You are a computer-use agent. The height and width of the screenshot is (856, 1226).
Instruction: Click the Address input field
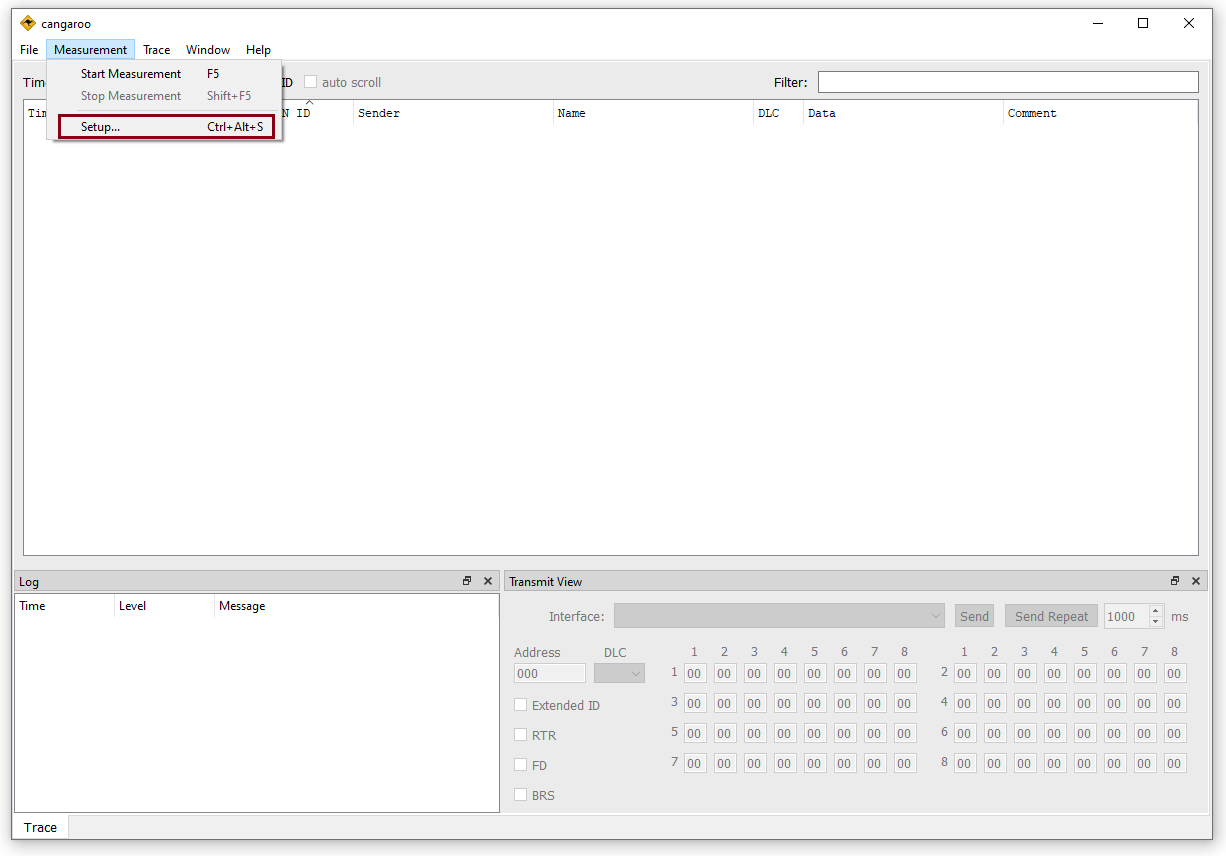(x=550, y=673)
